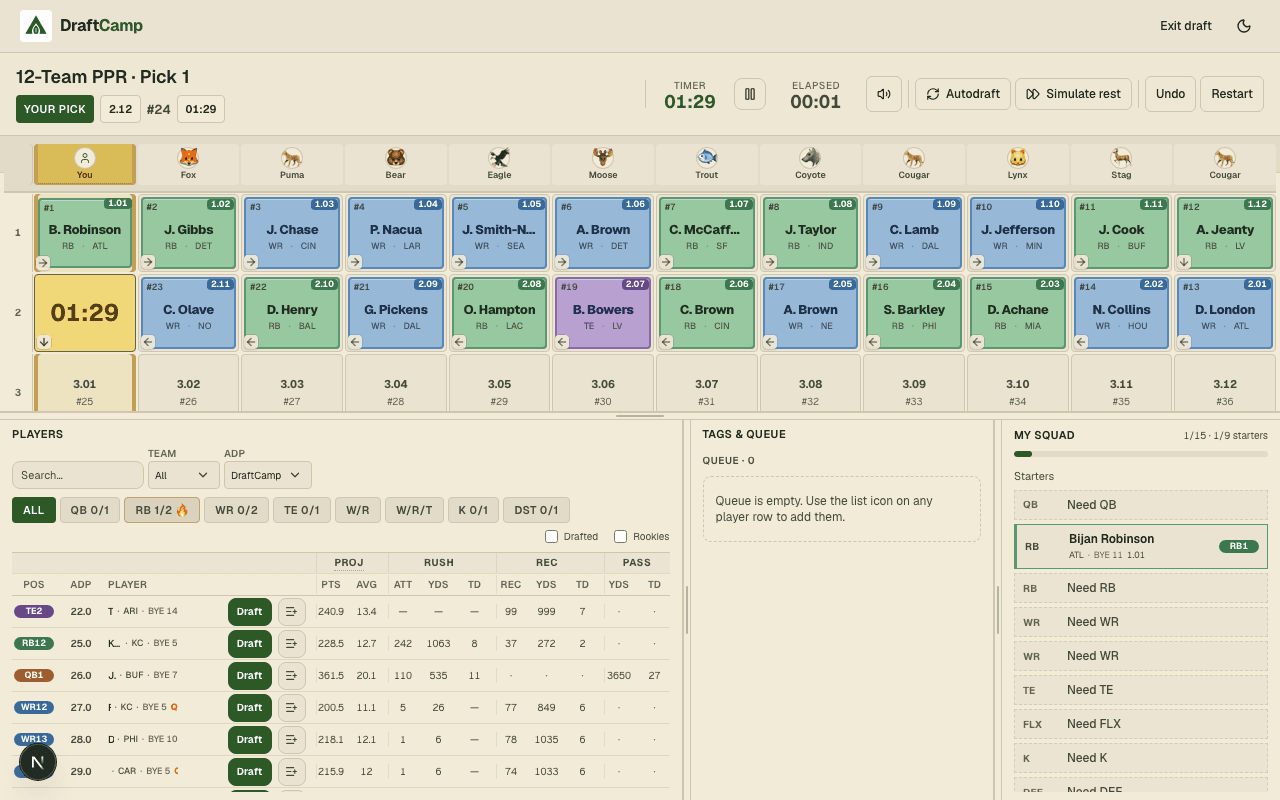The image size is (1280, 800).
Task: Enable the Rookies checkbox
Action: pos(621,536)
